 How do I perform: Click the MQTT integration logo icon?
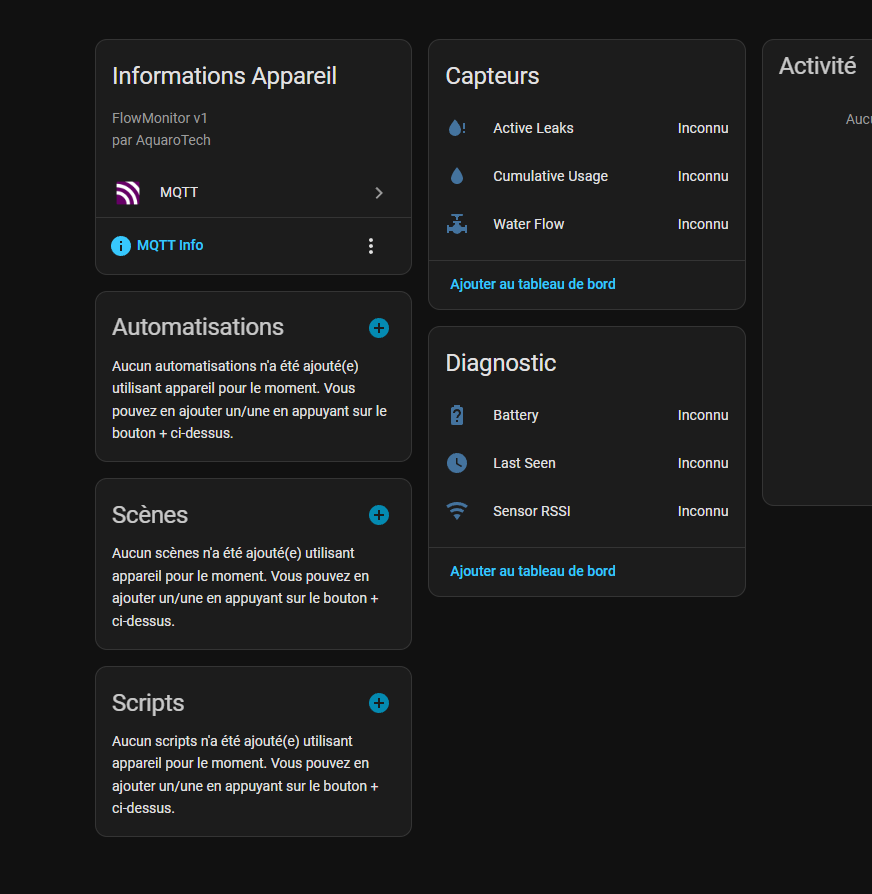[127, 193]
